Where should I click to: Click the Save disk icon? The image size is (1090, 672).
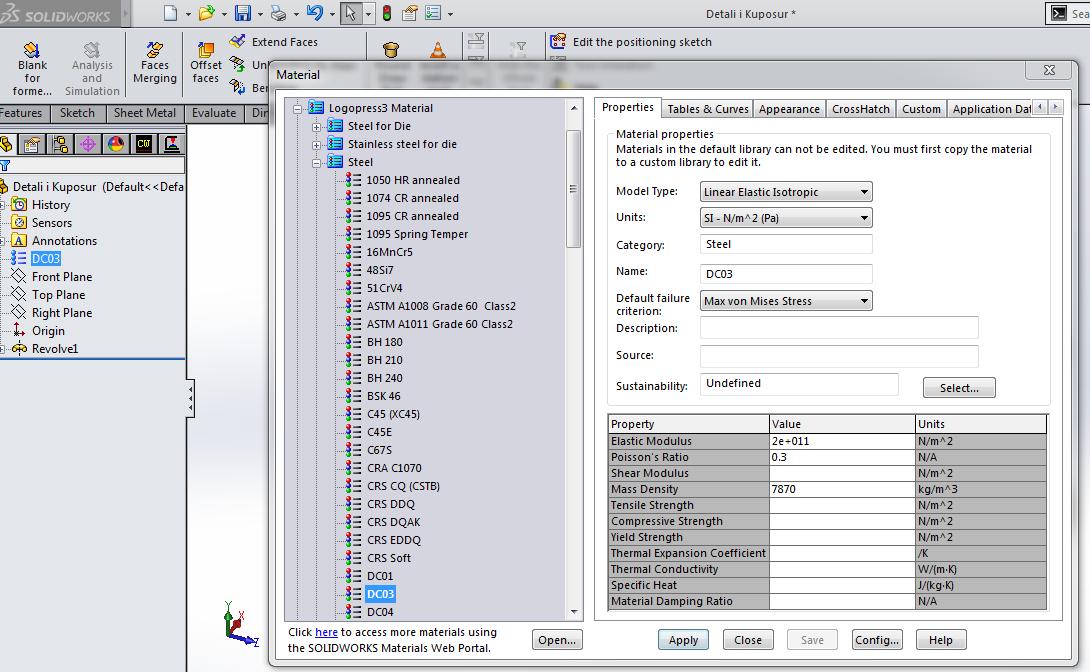(x=243, y=13)
